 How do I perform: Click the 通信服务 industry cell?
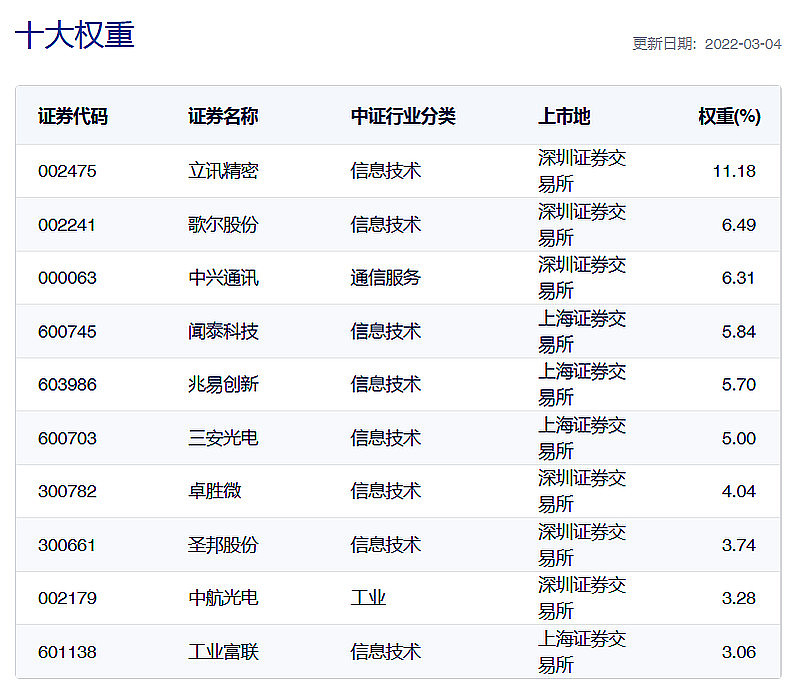386,278
